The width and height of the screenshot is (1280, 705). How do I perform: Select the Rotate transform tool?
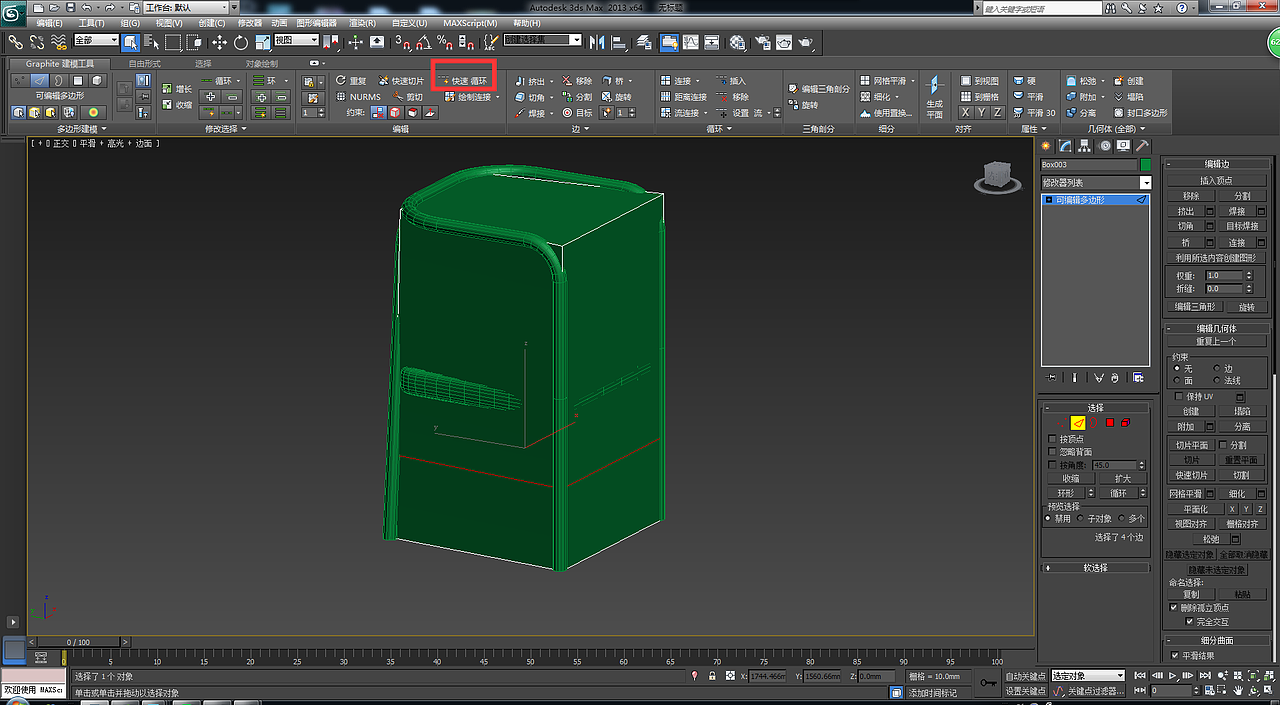point(241,42)
